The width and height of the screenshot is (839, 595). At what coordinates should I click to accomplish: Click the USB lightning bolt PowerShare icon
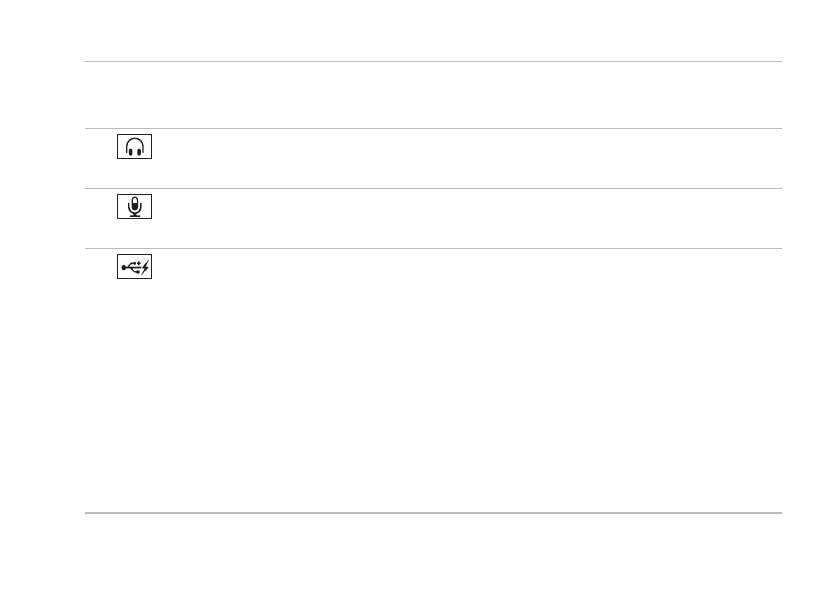135,268
